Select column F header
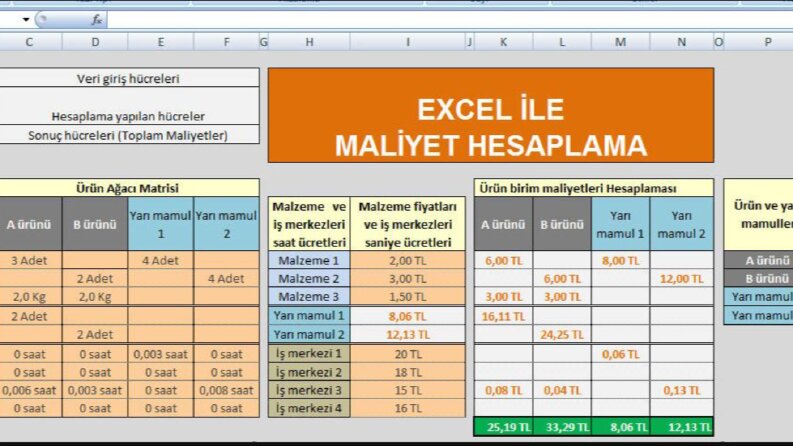Viewport: 793px width, 446px height. pos(227,42)
